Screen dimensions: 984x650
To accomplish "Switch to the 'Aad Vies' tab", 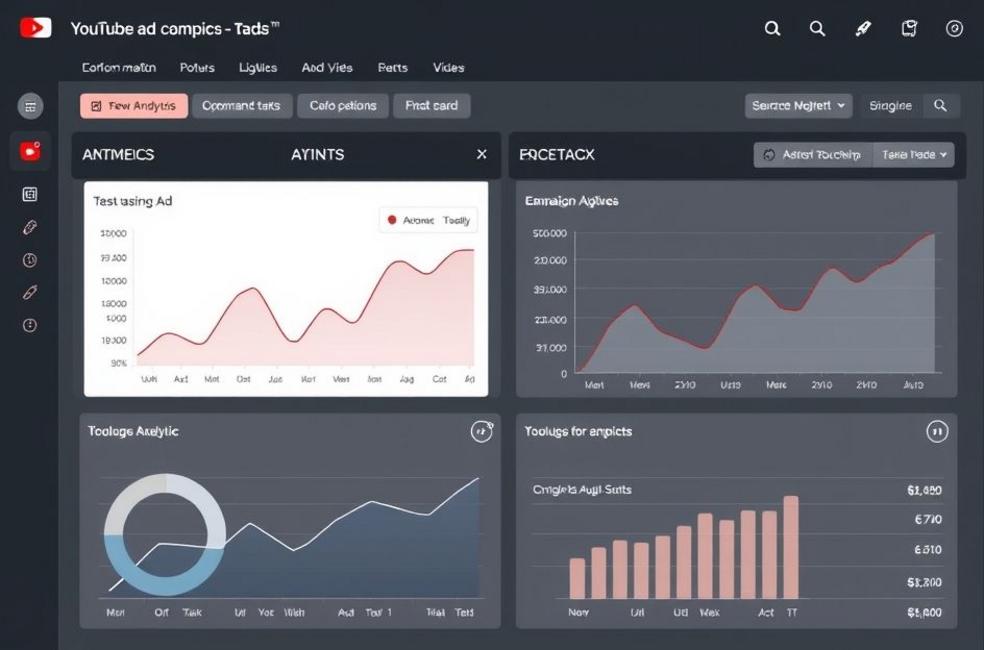I will point(327,68).
